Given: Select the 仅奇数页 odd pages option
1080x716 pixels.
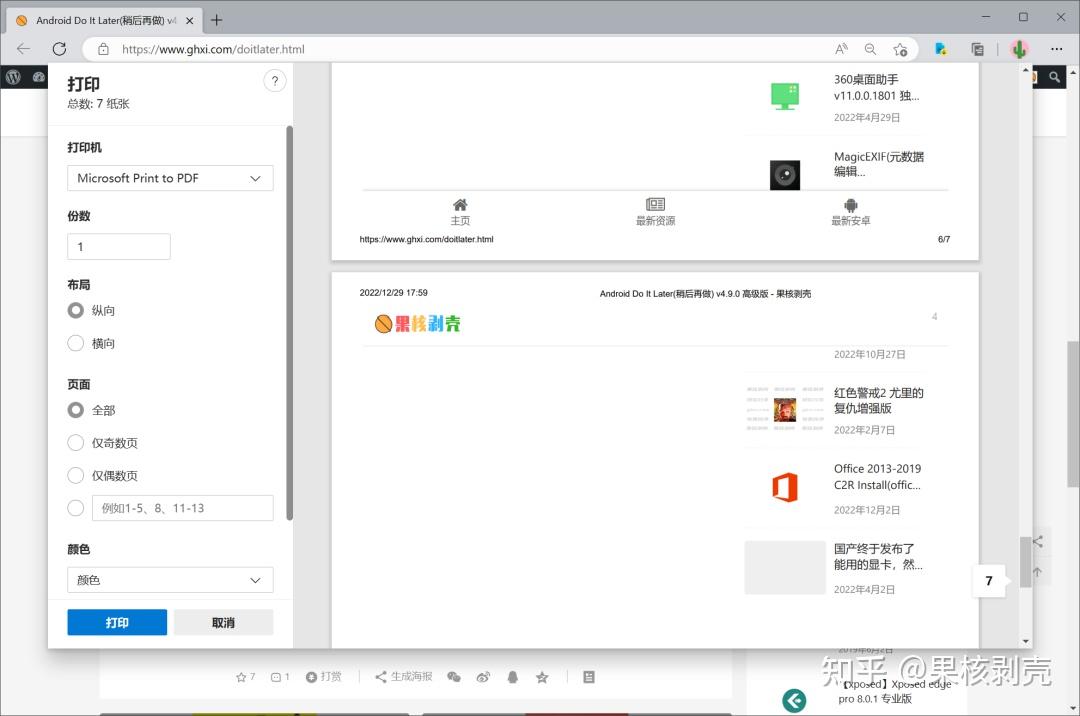Looking at the screenshot, I should [x=75, y=443].
